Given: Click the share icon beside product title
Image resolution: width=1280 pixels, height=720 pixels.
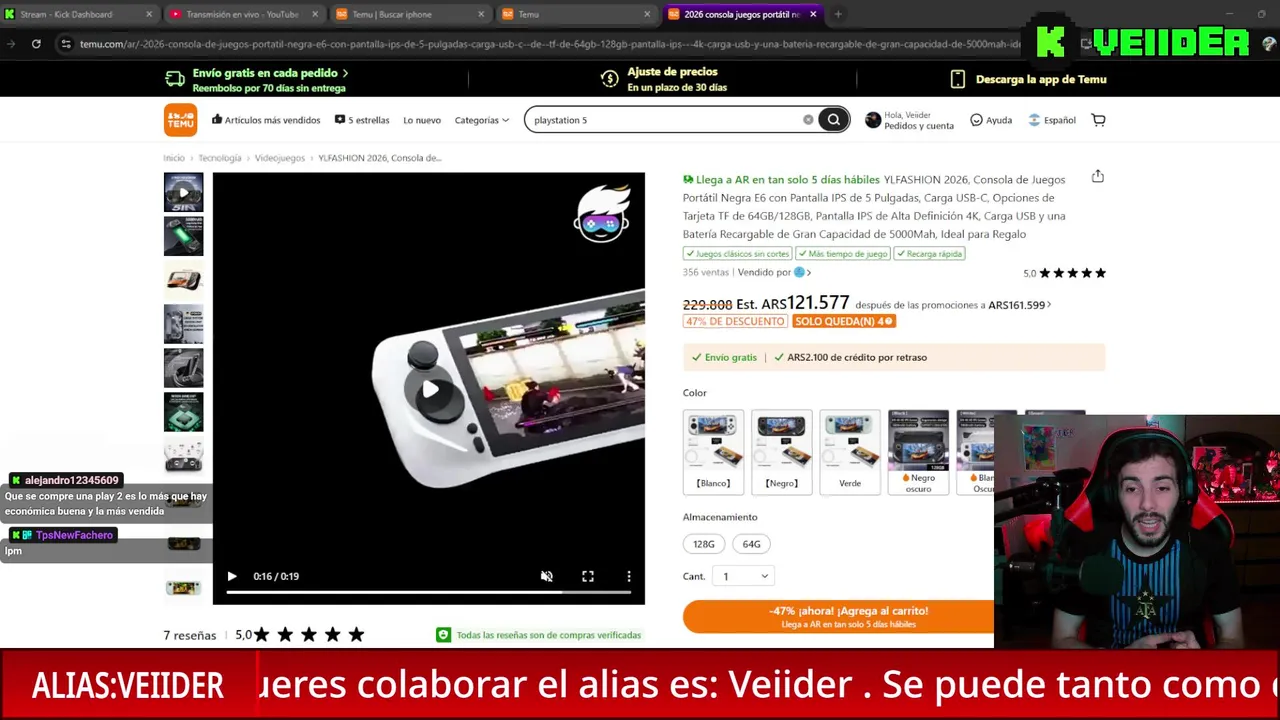Looking at the screenshot, I should coord(1098,177).
